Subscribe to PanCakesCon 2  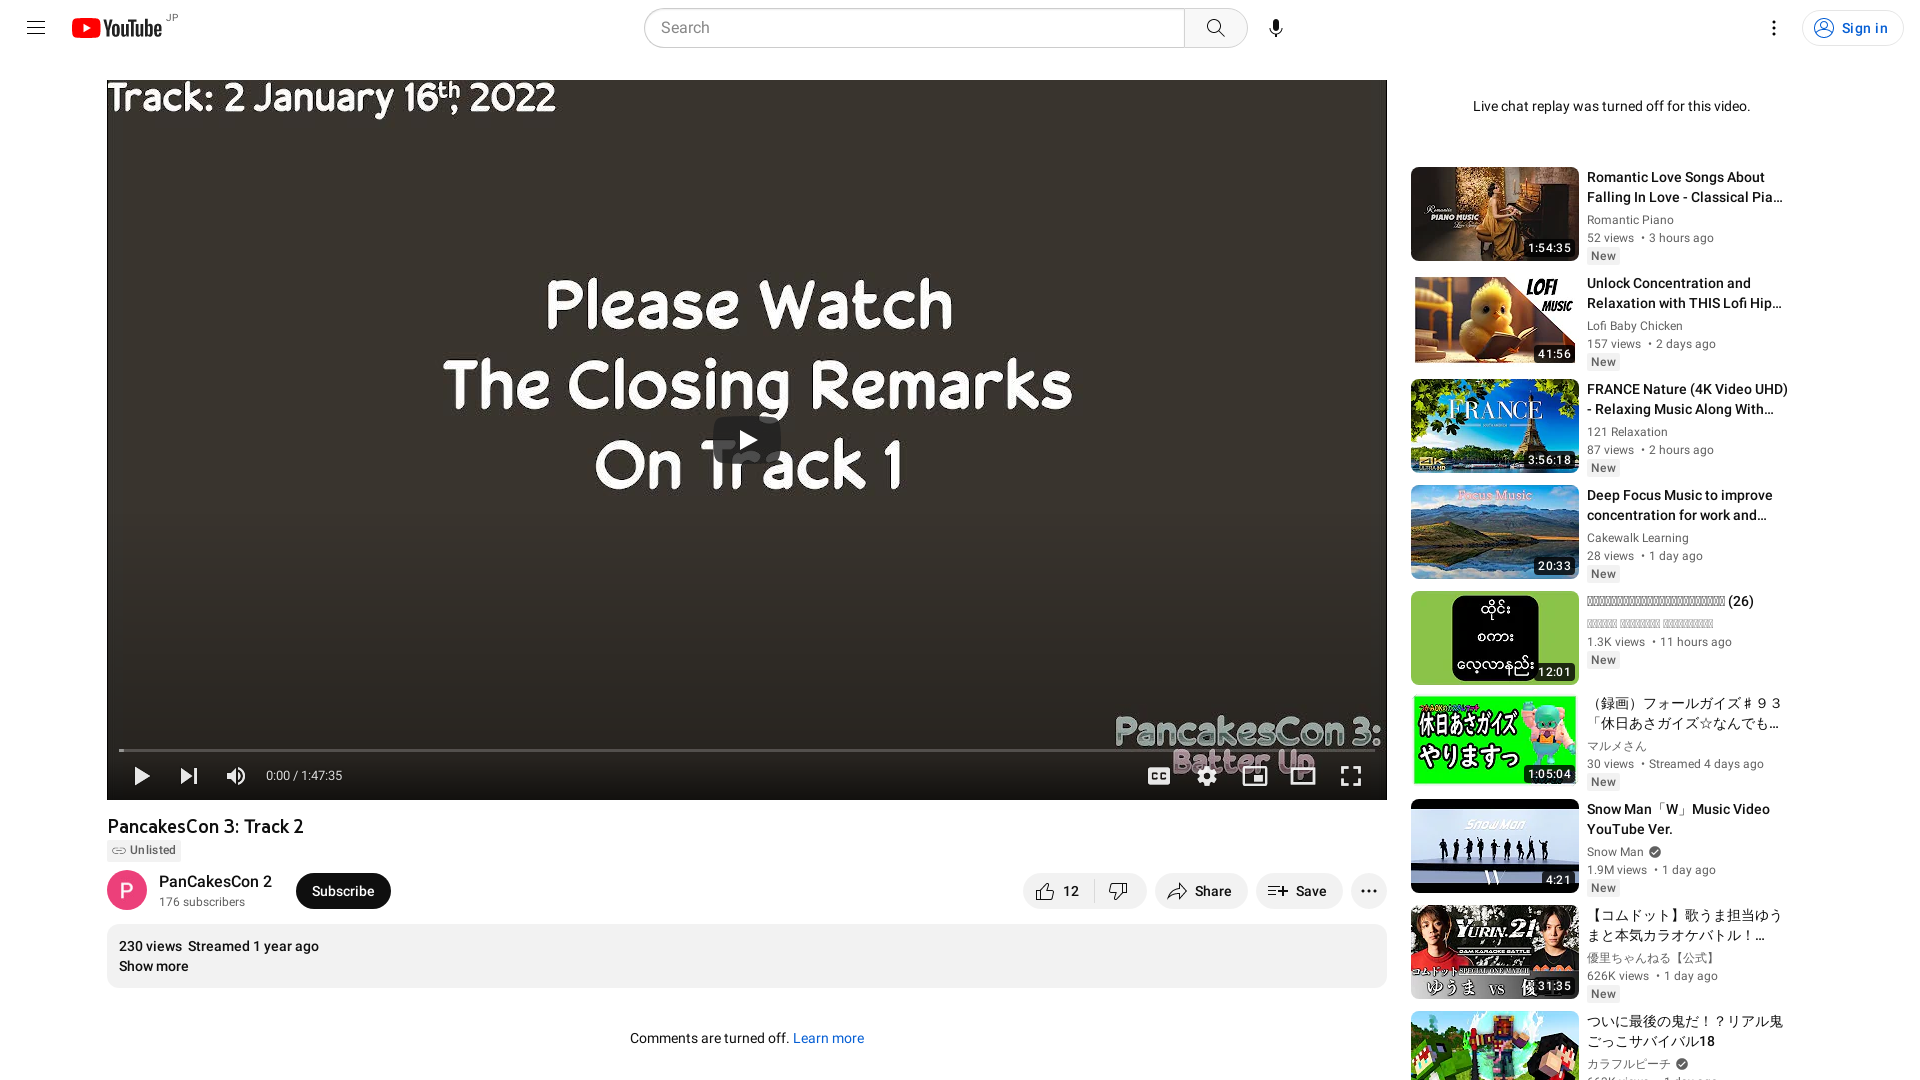coord(343,891)
